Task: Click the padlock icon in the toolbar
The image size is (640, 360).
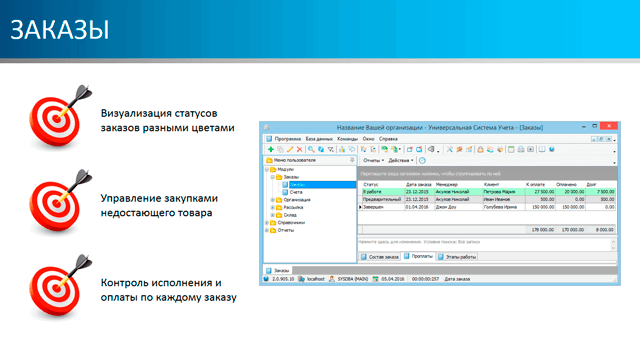Action: (x=480, y=149)
